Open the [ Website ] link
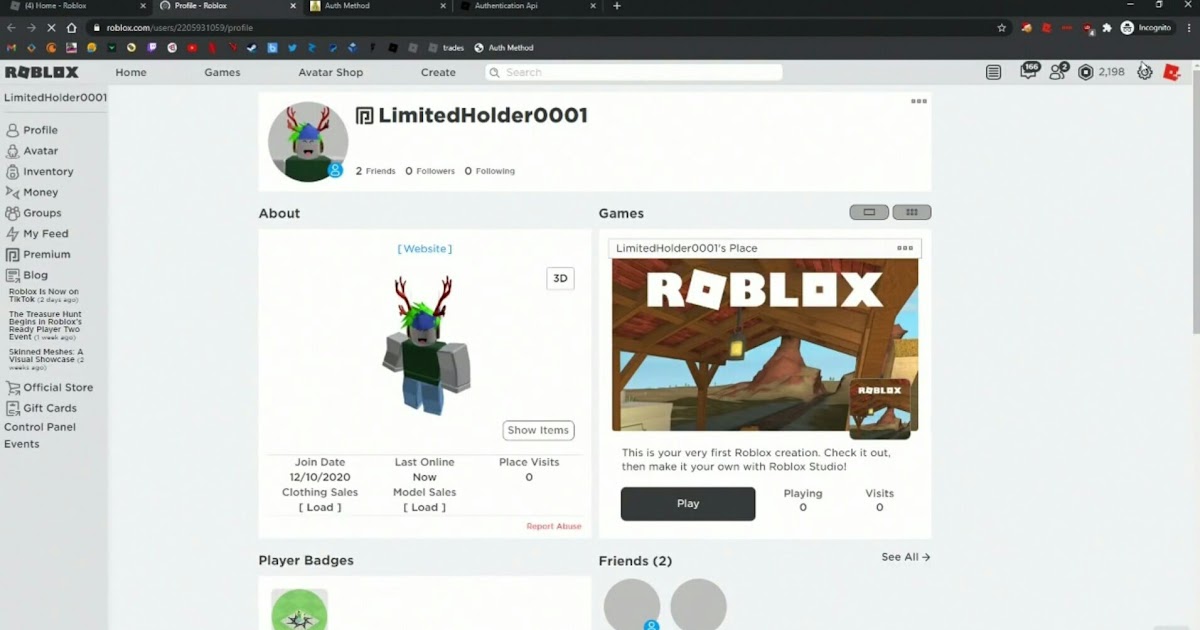This screenshot has width=1200, height=630. [425, 249]
